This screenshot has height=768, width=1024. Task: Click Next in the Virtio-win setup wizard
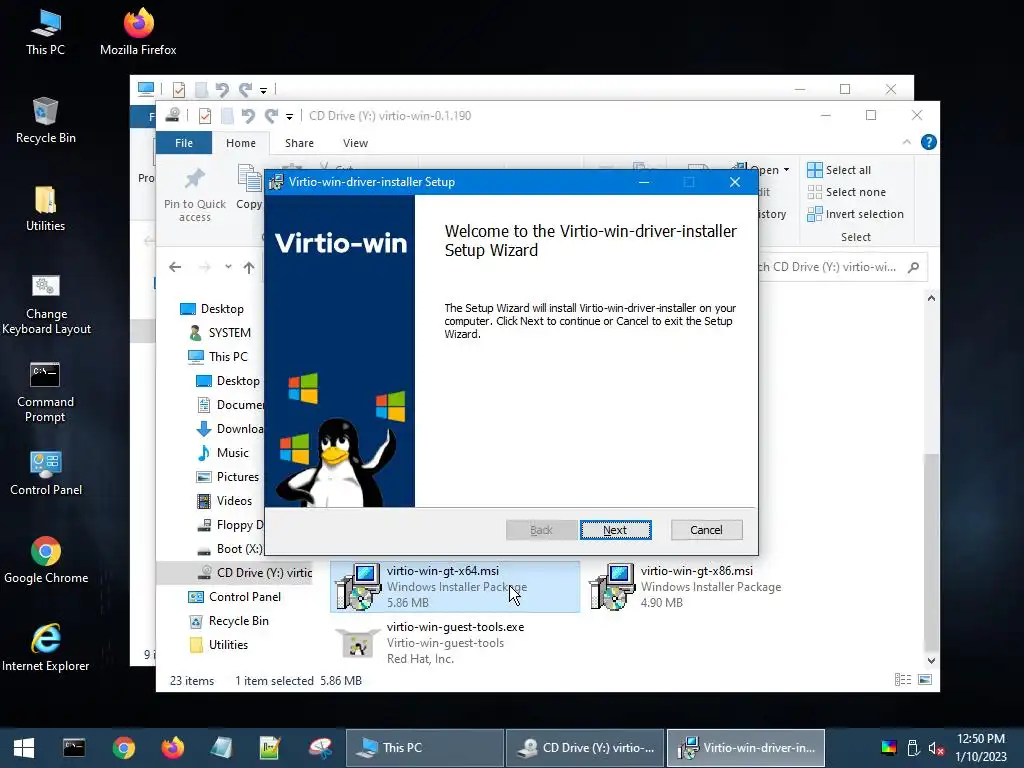[615, 530]
